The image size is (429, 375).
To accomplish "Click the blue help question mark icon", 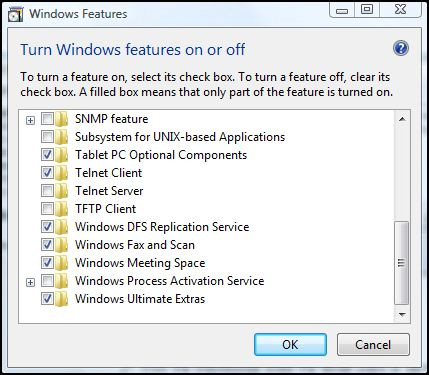I will point(401,49).
